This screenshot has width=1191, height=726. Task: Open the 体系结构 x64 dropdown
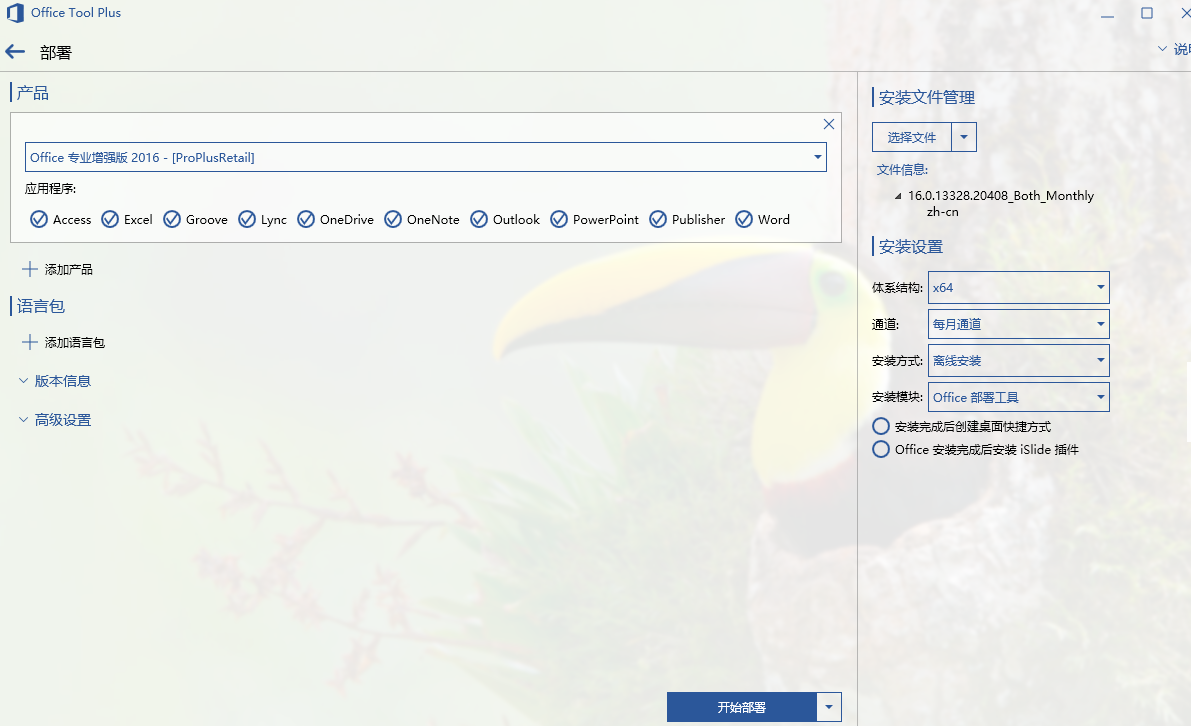pos(1019,287)
